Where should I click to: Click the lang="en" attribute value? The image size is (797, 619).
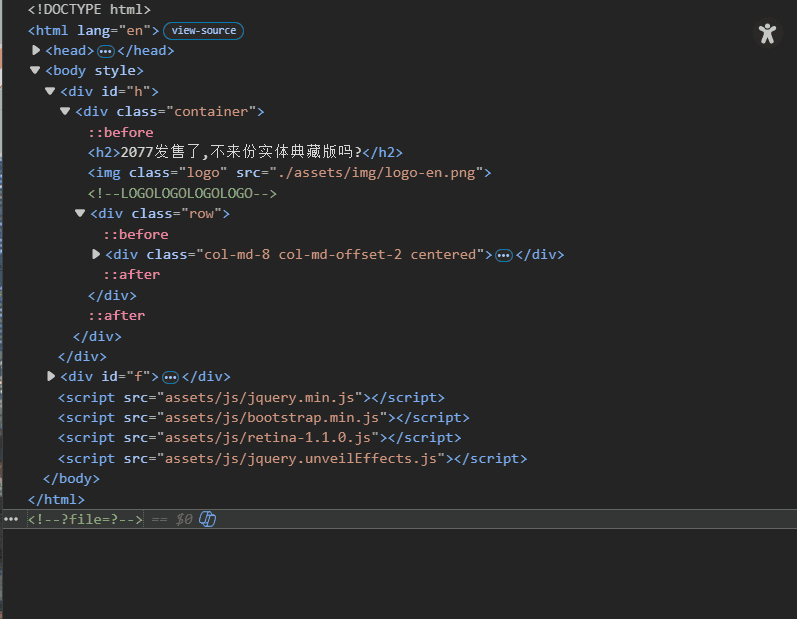tap(135, 30)
